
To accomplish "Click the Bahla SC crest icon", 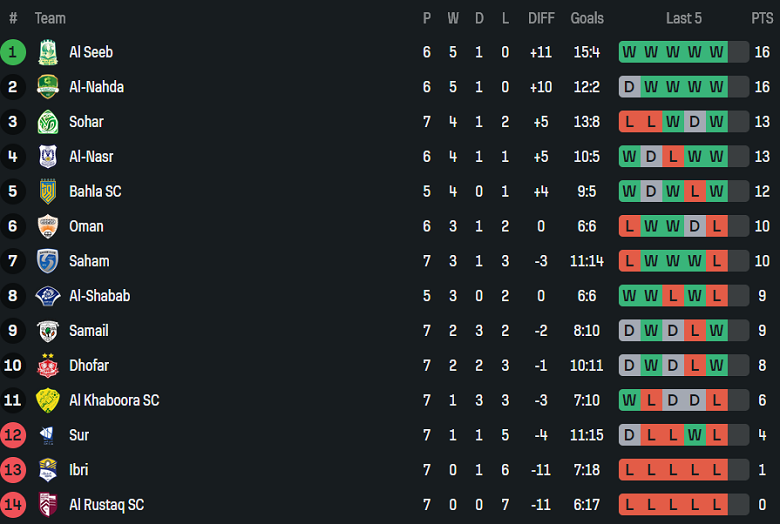I will (x=47, y=191).
